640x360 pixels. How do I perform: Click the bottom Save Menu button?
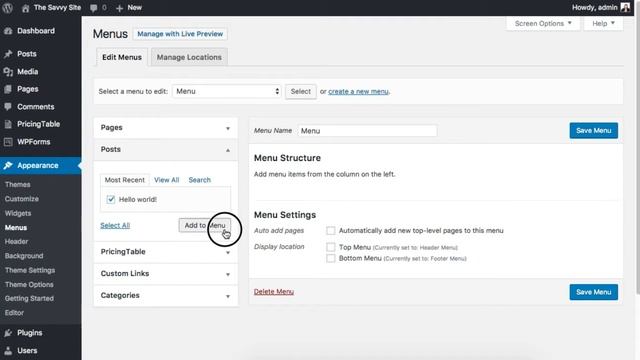[593, 292]
